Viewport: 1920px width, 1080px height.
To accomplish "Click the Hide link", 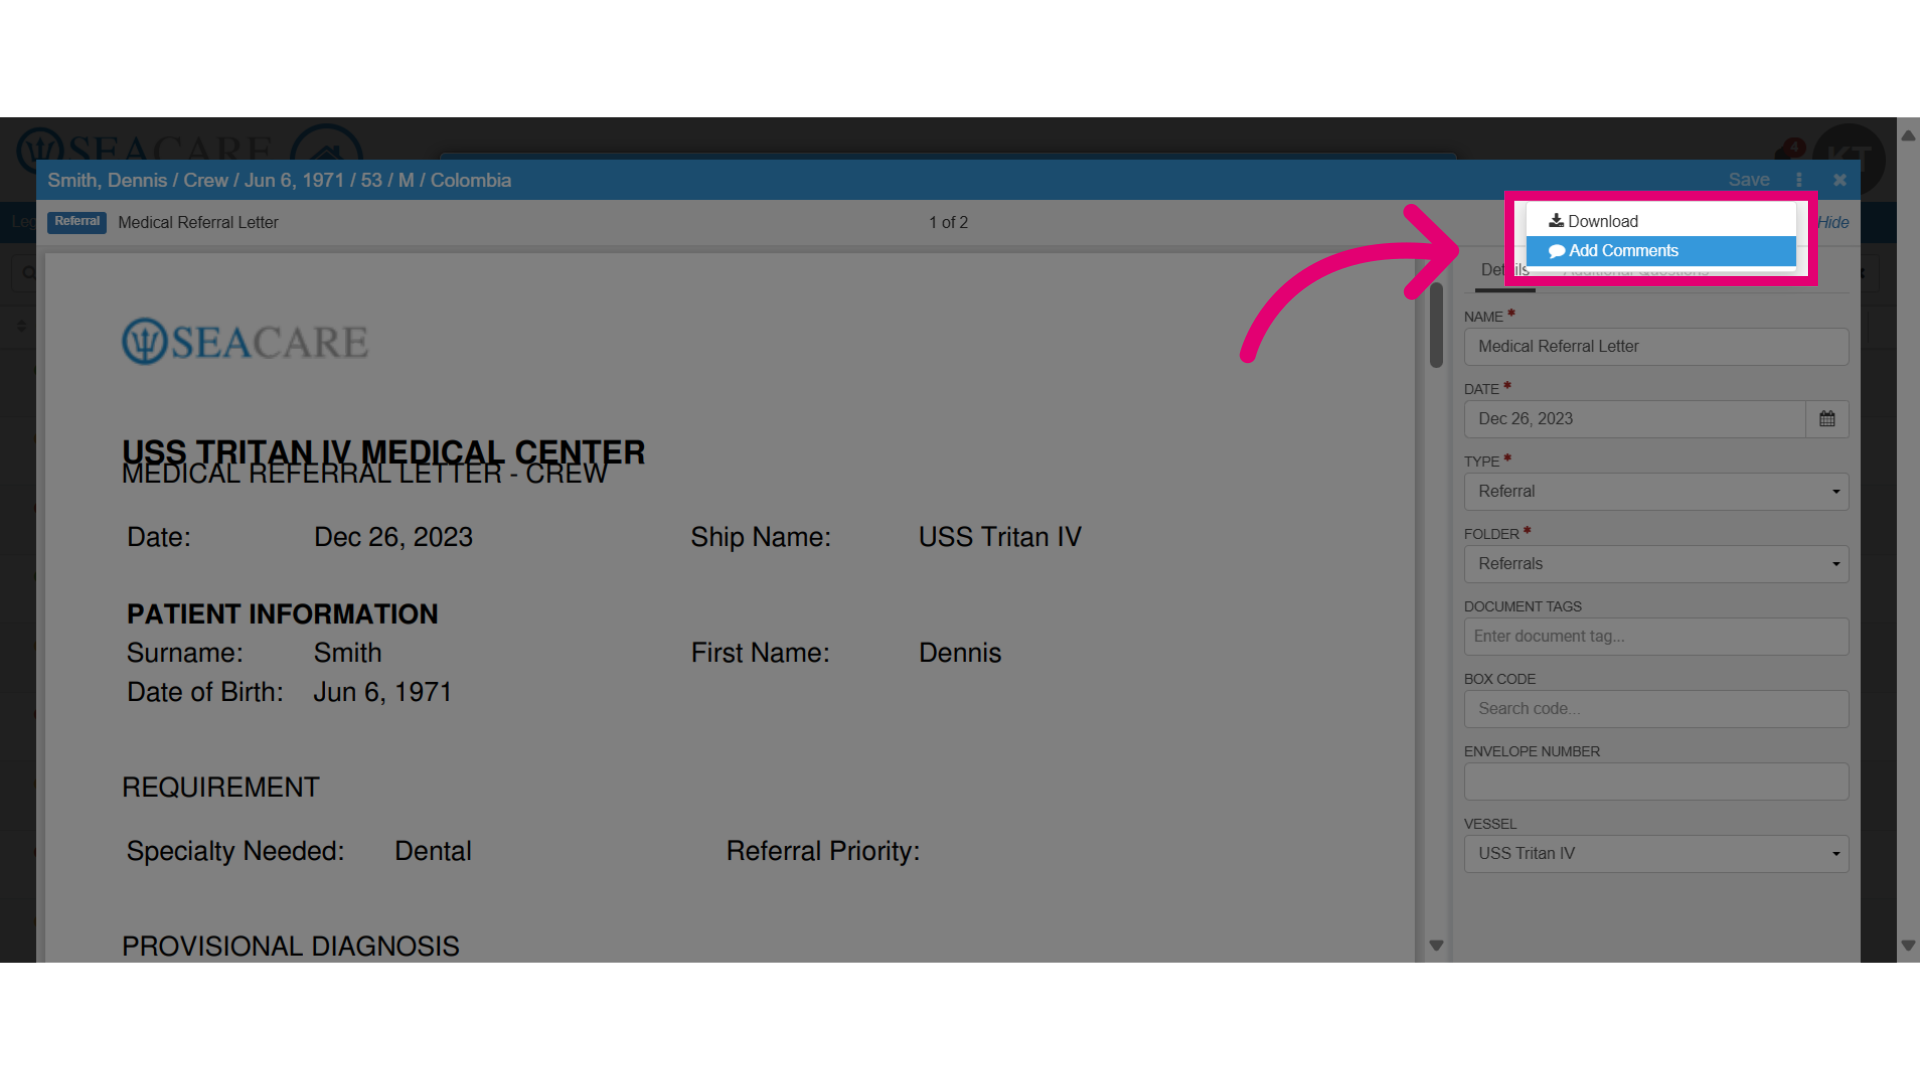I will tap(1833, 222).
